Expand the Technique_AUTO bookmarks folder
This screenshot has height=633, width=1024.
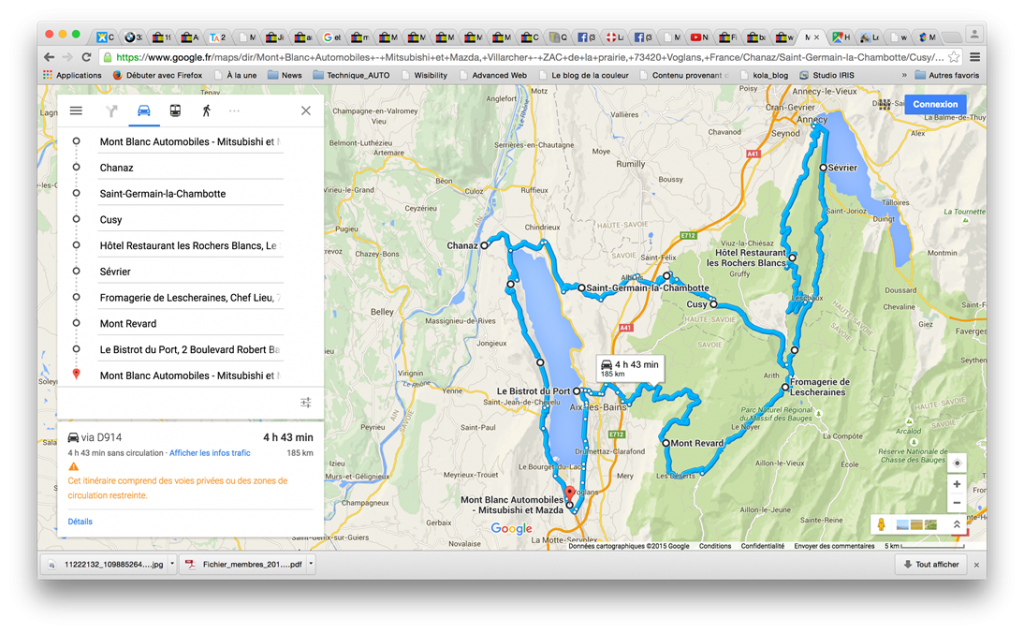[351, 75]
